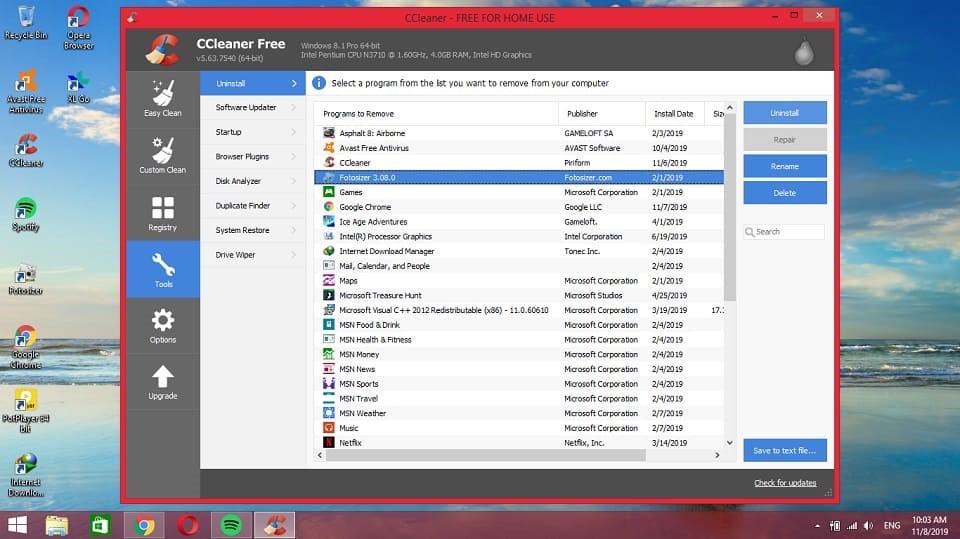This screenshot has width=960, height=539.
Task: Open Drive Wiper tool
Action: (253, 254)
